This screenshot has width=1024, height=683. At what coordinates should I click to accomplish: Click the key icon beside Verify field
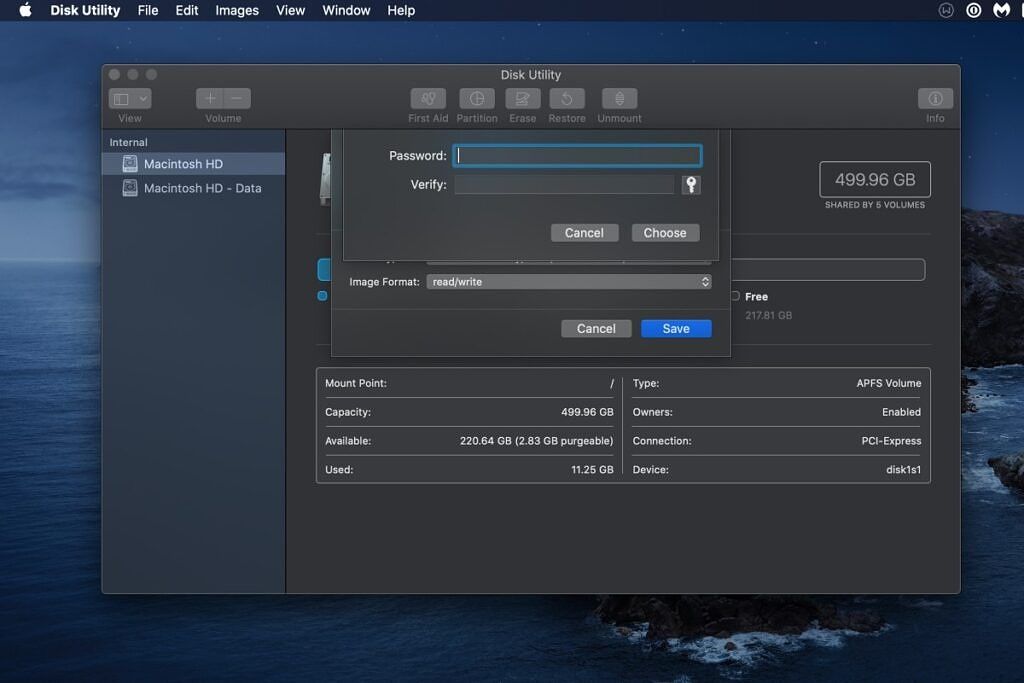click(x=691, y=184)
